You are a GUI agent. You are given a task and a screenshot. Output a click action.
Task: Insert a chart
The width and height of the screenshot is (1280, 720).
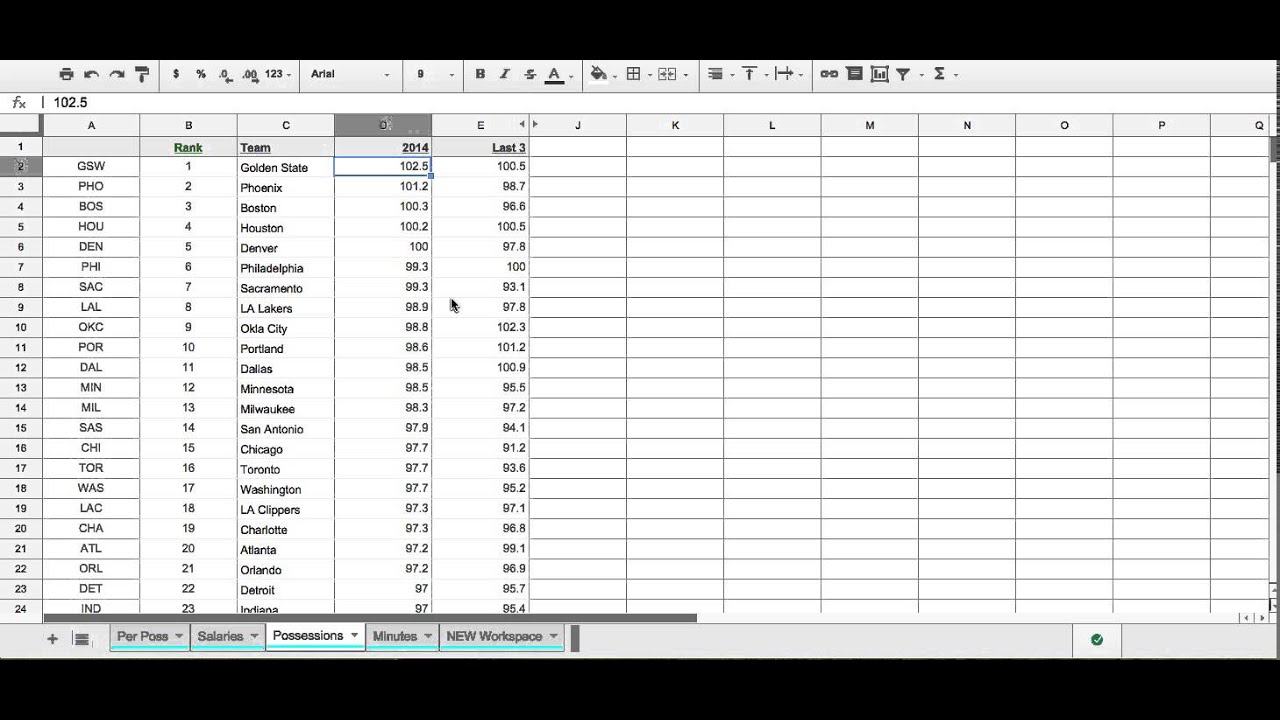(879, 74)
